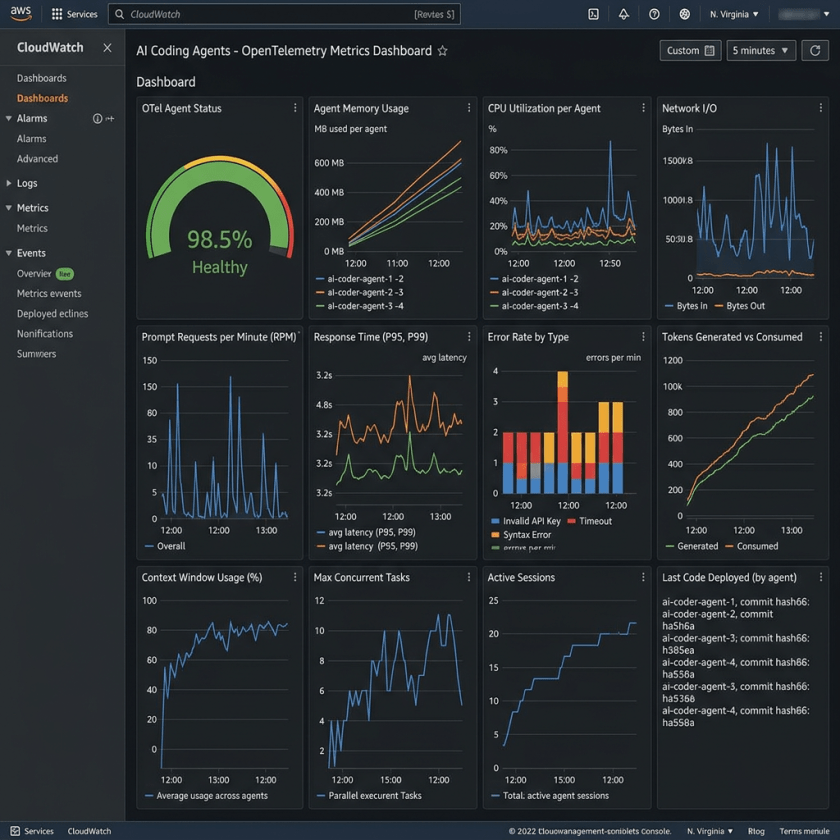Open the help question mark icon
This screenshot has height=840, width=840.
654,14
